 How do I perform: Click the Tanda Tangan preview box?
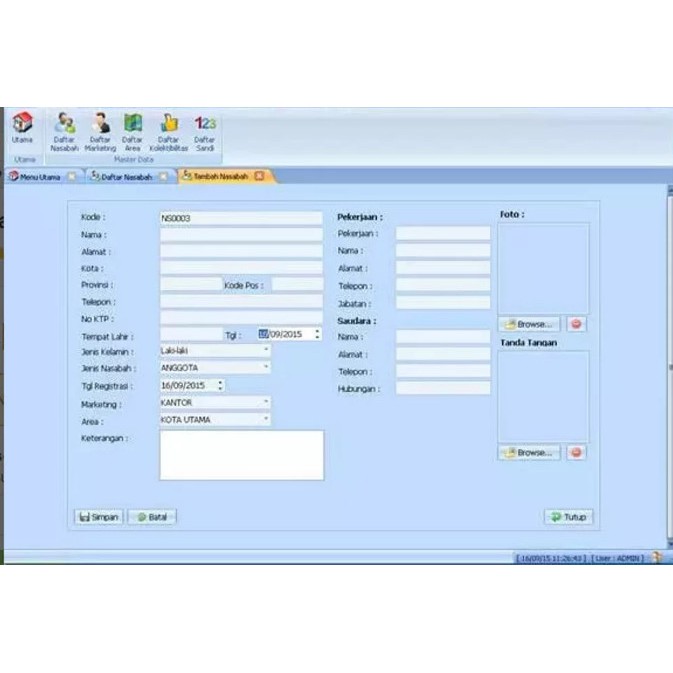click(543, 397)
